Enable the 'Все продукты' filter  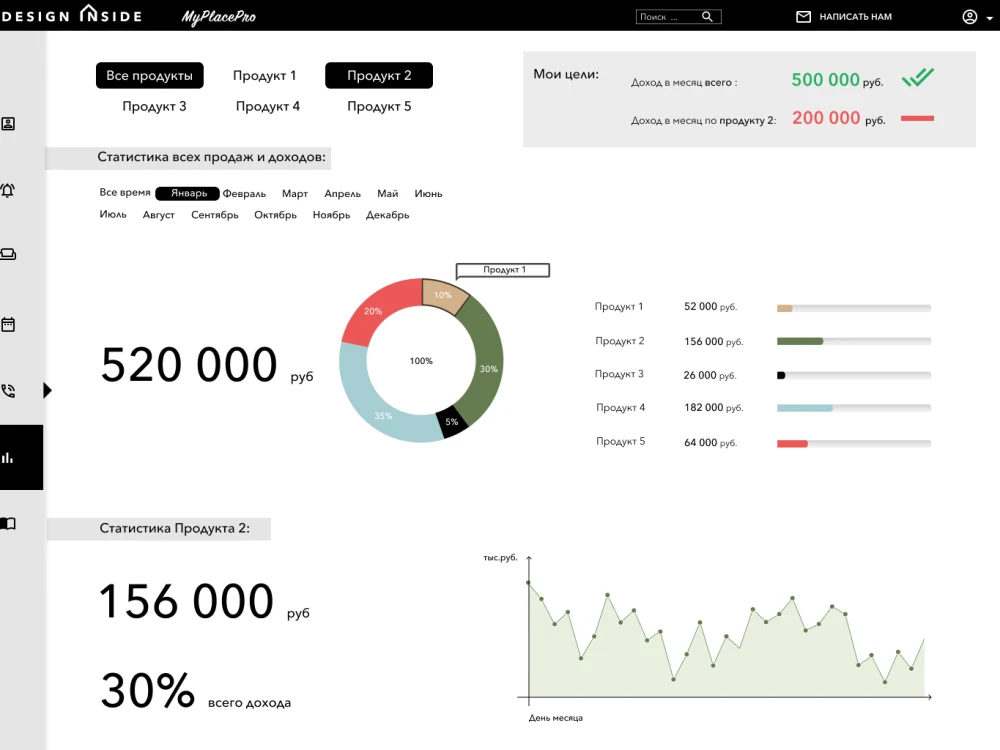pyautogui.click(x=149, y=75)
